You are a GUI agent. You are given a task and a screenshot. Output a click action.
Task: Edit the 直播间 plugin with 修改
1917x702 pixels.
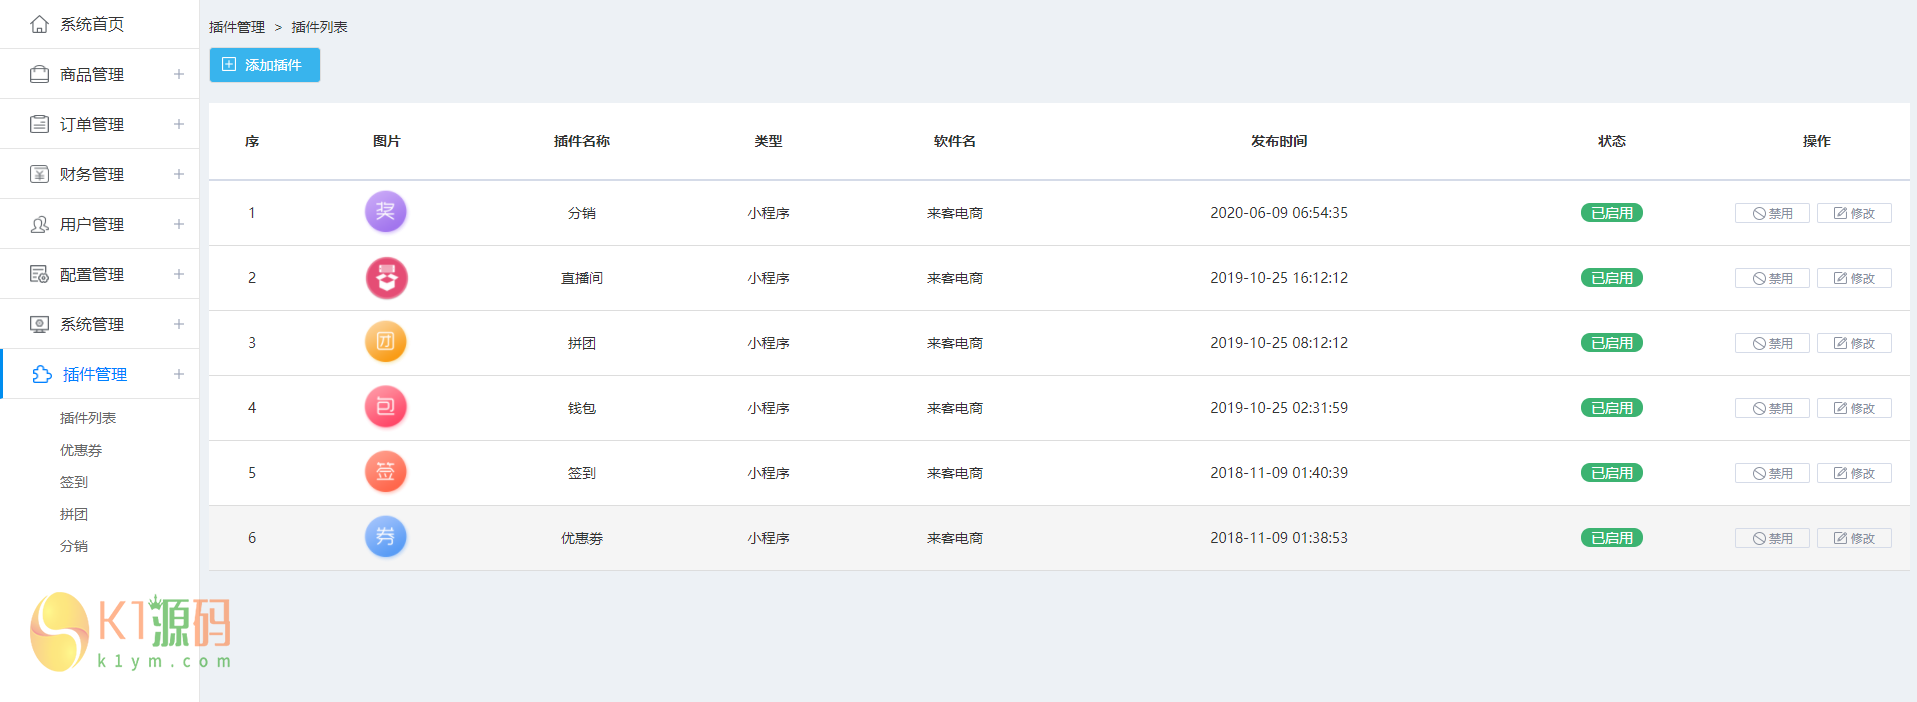[1854, 278]
